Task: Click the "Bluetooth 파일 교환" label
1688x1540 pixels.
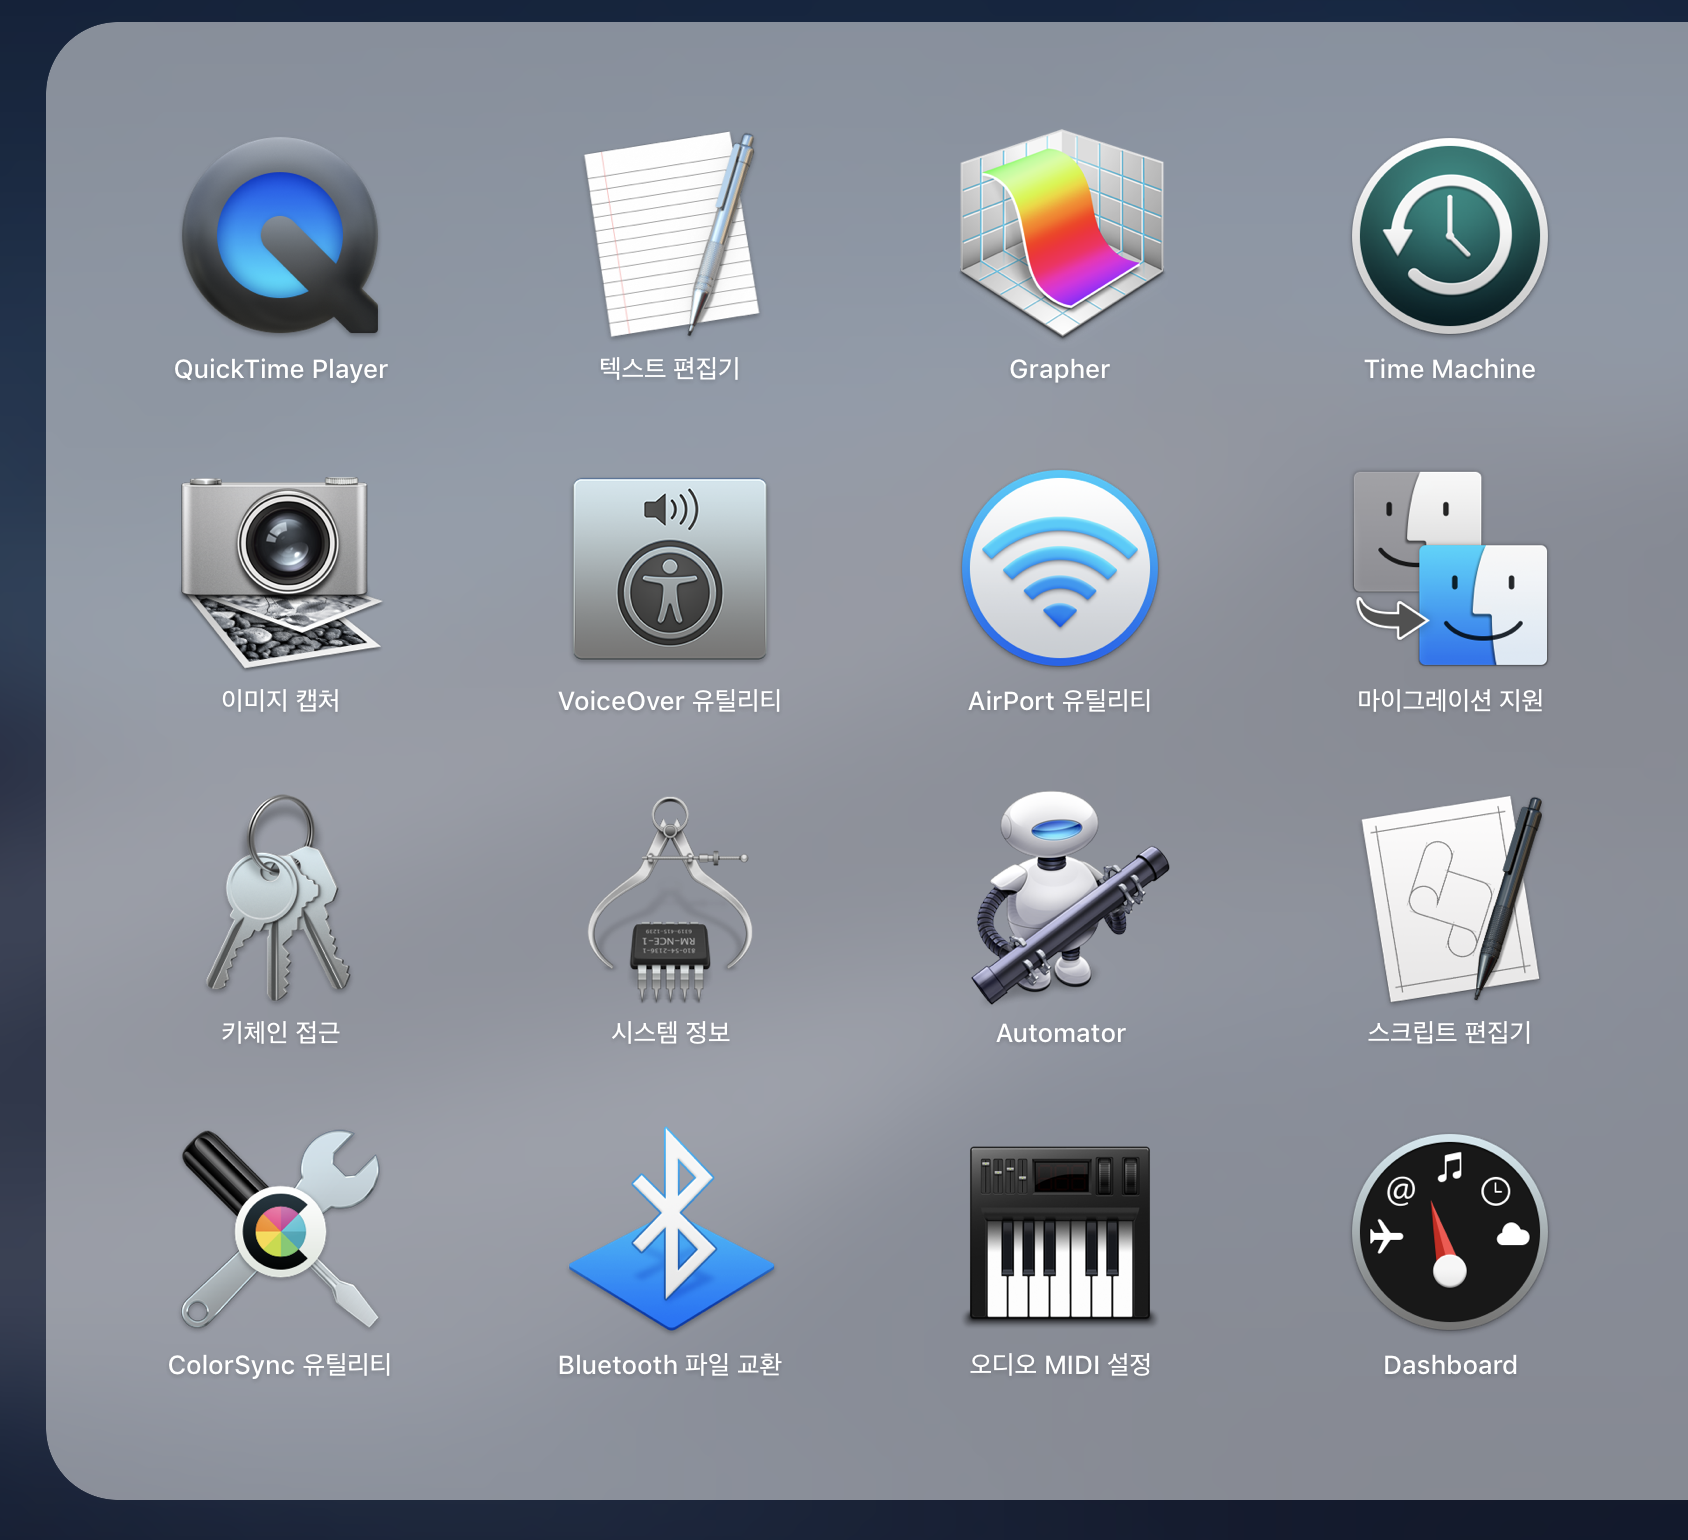Action: pos(670,1365)
